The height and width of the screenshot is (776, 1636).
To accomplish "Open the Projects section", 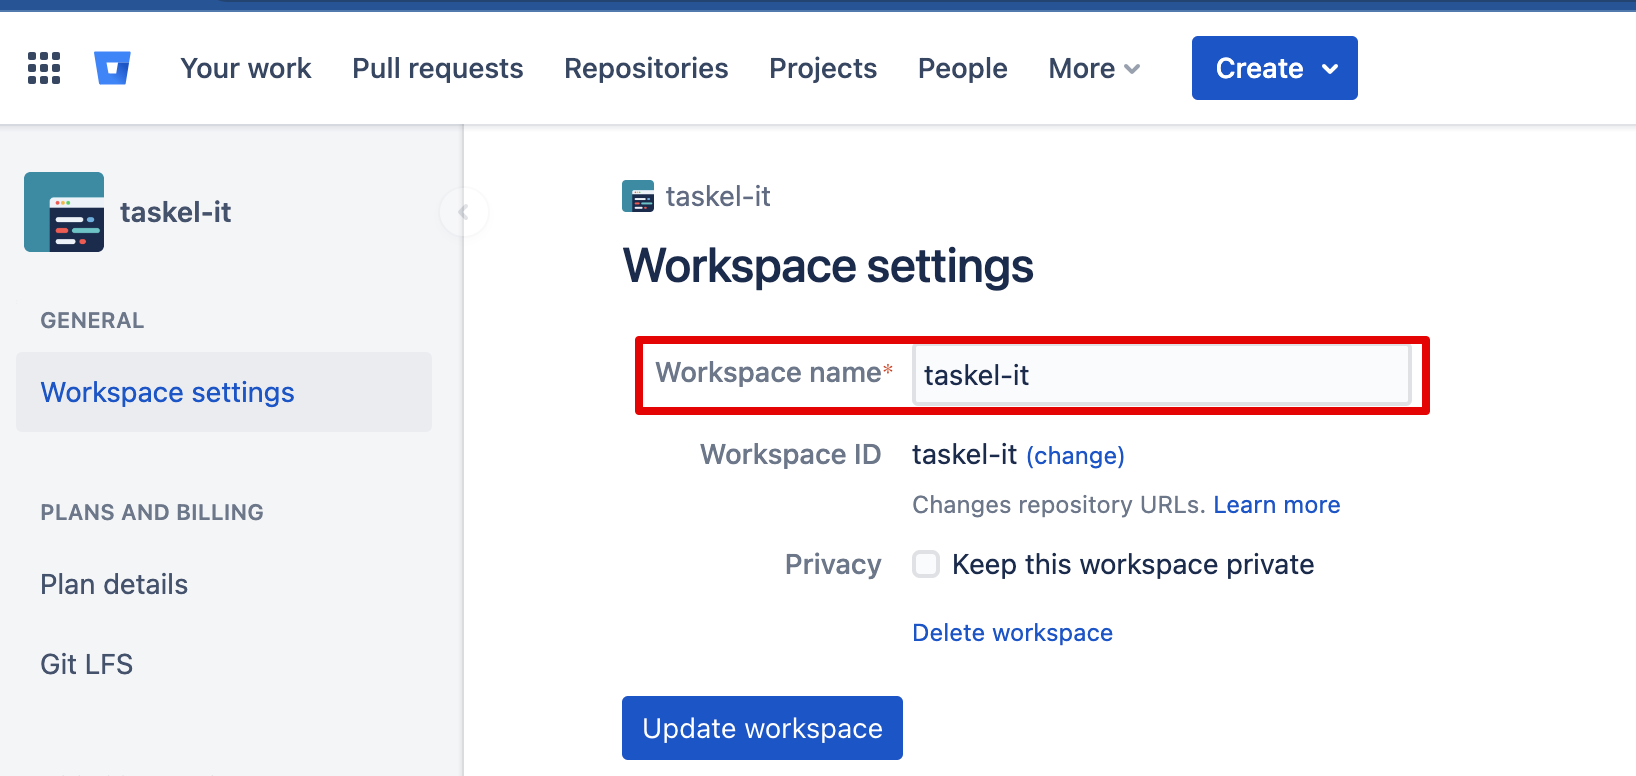I will (822, 68).
